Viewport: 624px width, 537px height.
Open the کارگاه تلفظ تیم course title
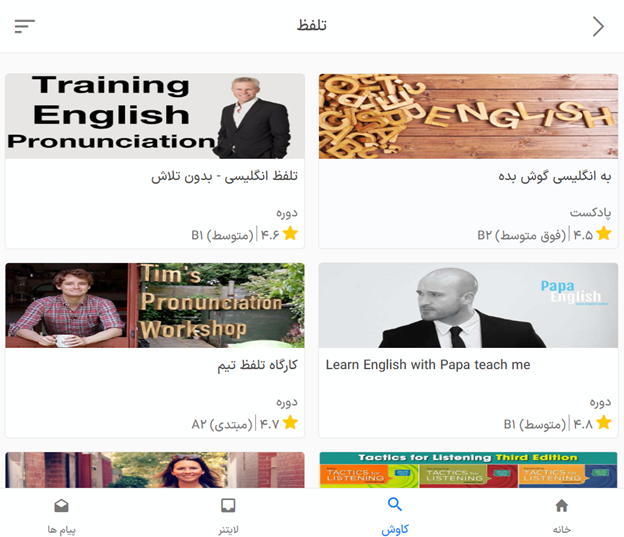[x=257, y=365]
